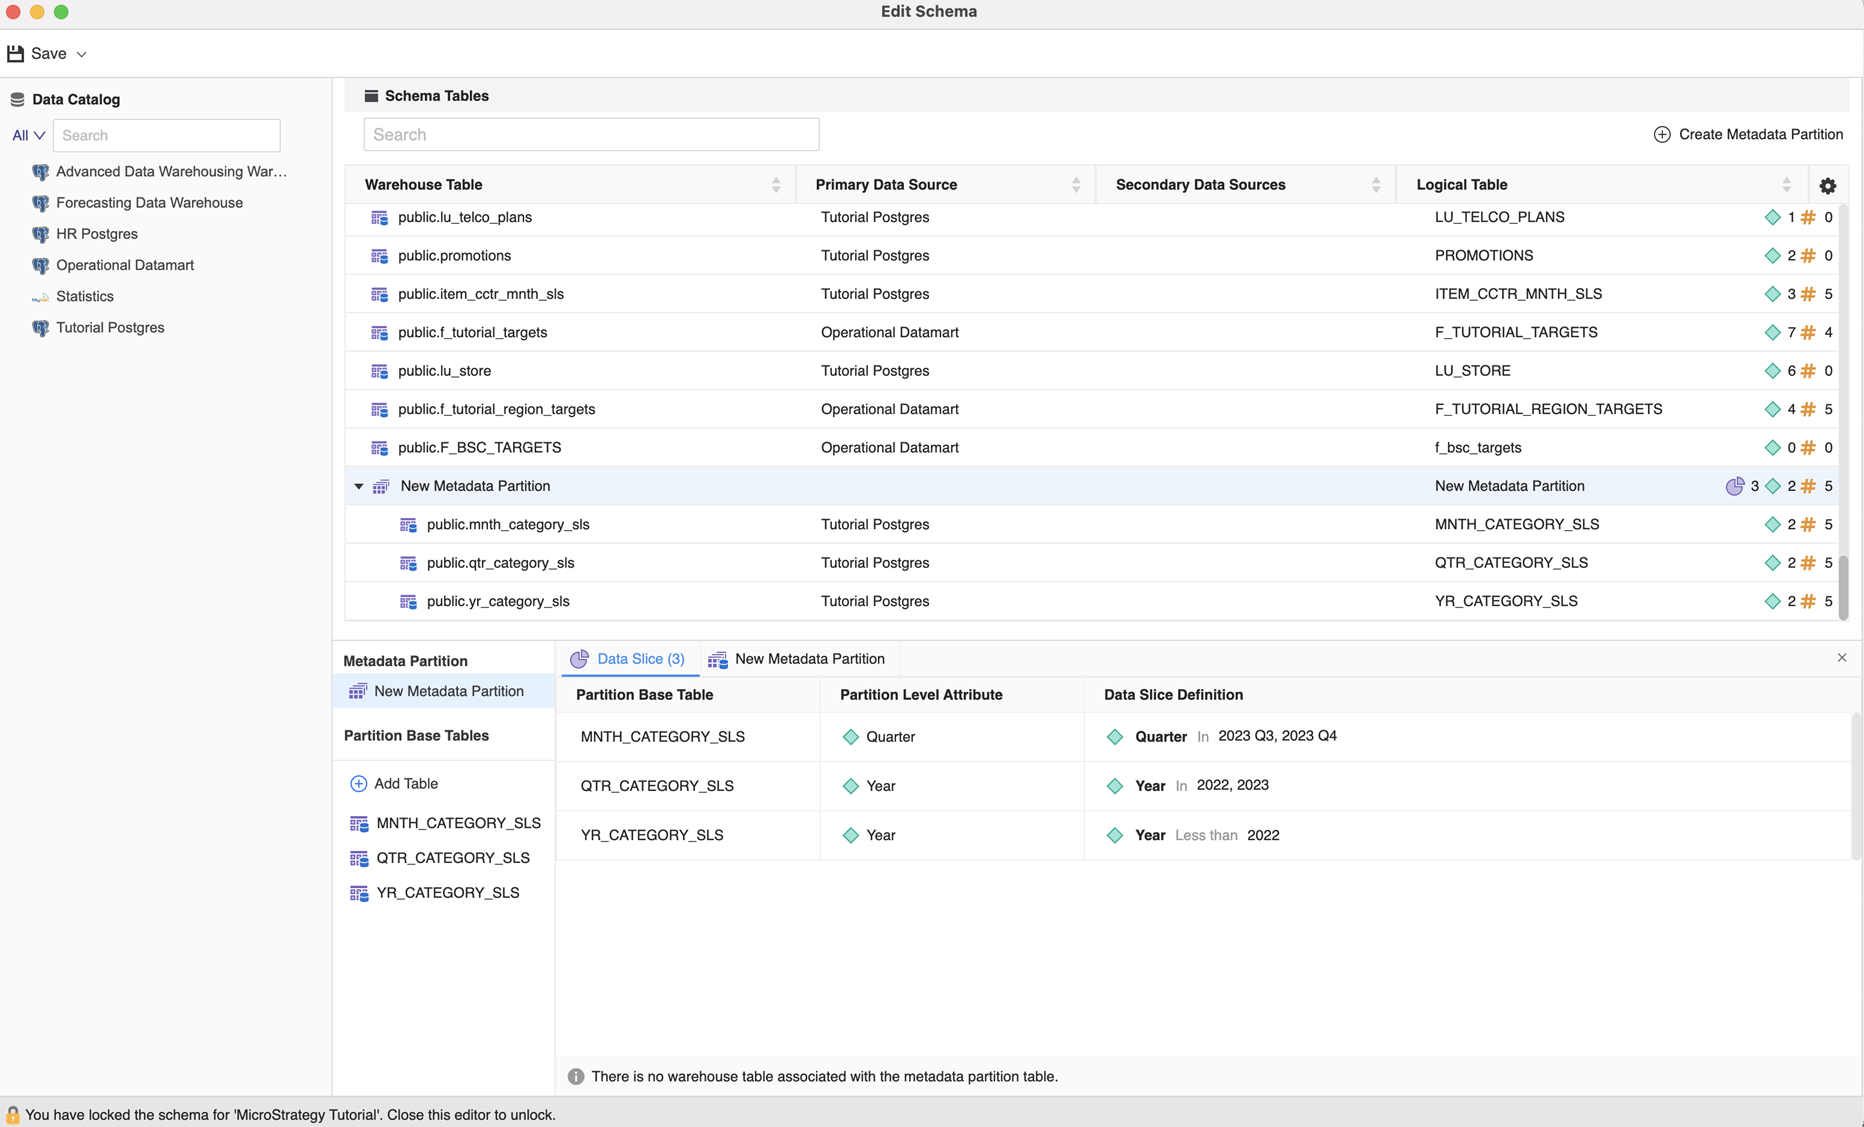Open the Save dropdown arrow
This screenshot has height=1127, width=1864.
(x=82, y=54)
